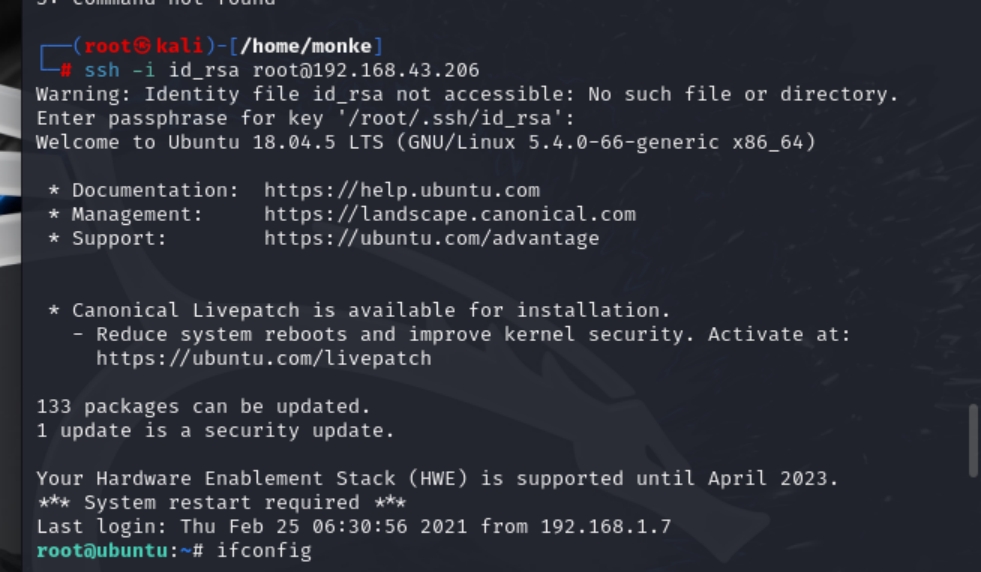Click the "System restart required" message

(x=221, y=502)
